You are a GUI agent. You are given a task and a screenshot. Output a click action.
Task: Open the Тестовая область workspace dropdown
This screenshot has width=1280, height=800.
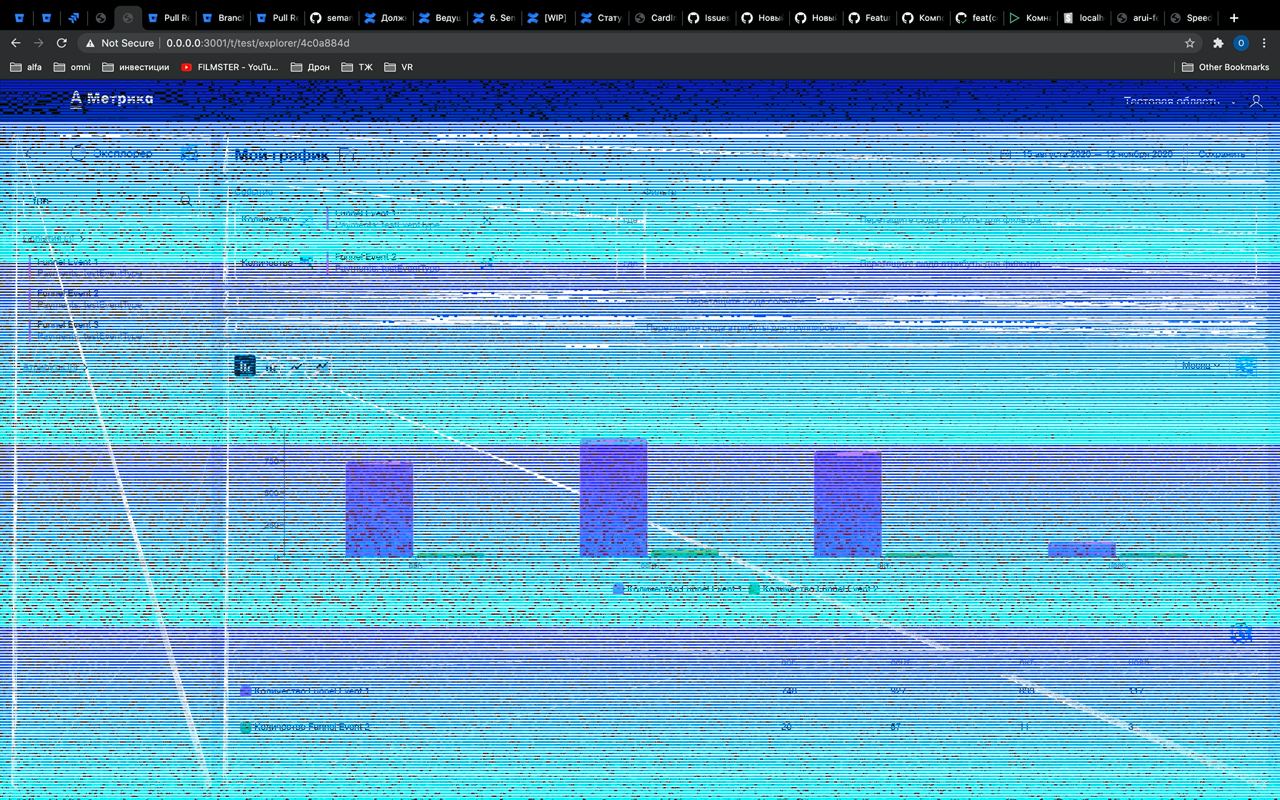click(1179, 101)
